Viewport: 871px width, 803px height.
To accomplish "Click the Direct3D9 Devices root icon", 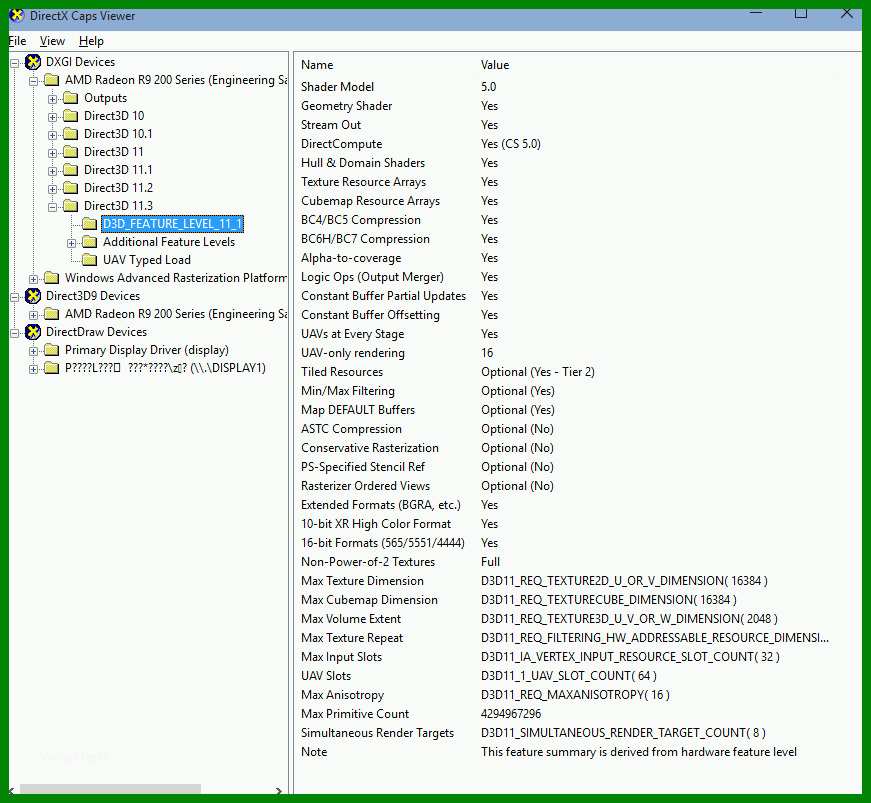I will pyautogui.click(x=33, y=296).
